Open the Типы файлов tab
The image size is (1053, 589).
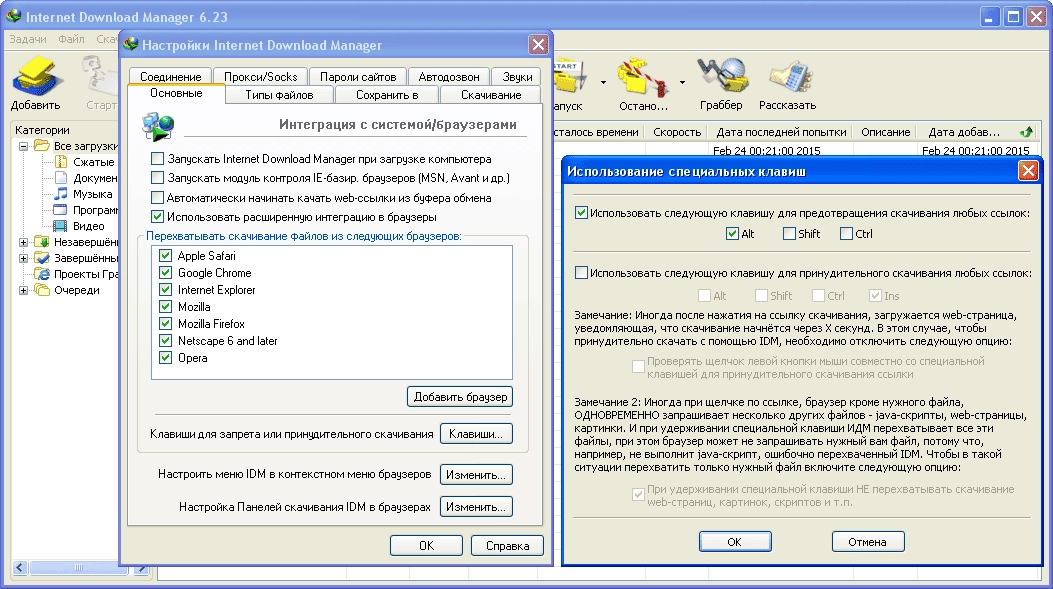pyautogui.click(x=279, y=95)
